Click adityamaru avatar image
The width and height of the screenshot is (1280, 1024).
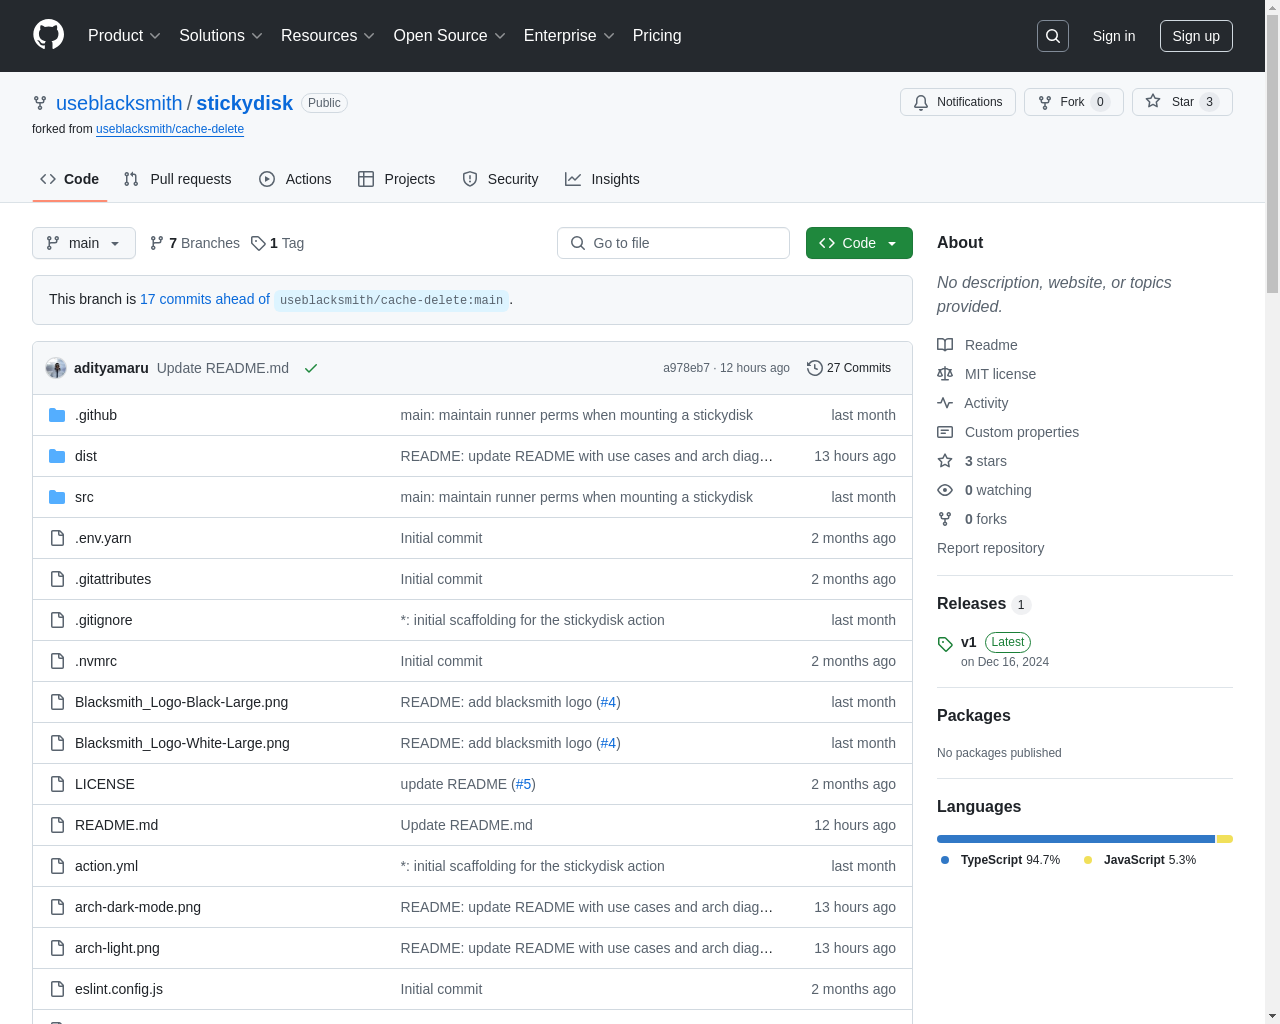click(56, 368)
